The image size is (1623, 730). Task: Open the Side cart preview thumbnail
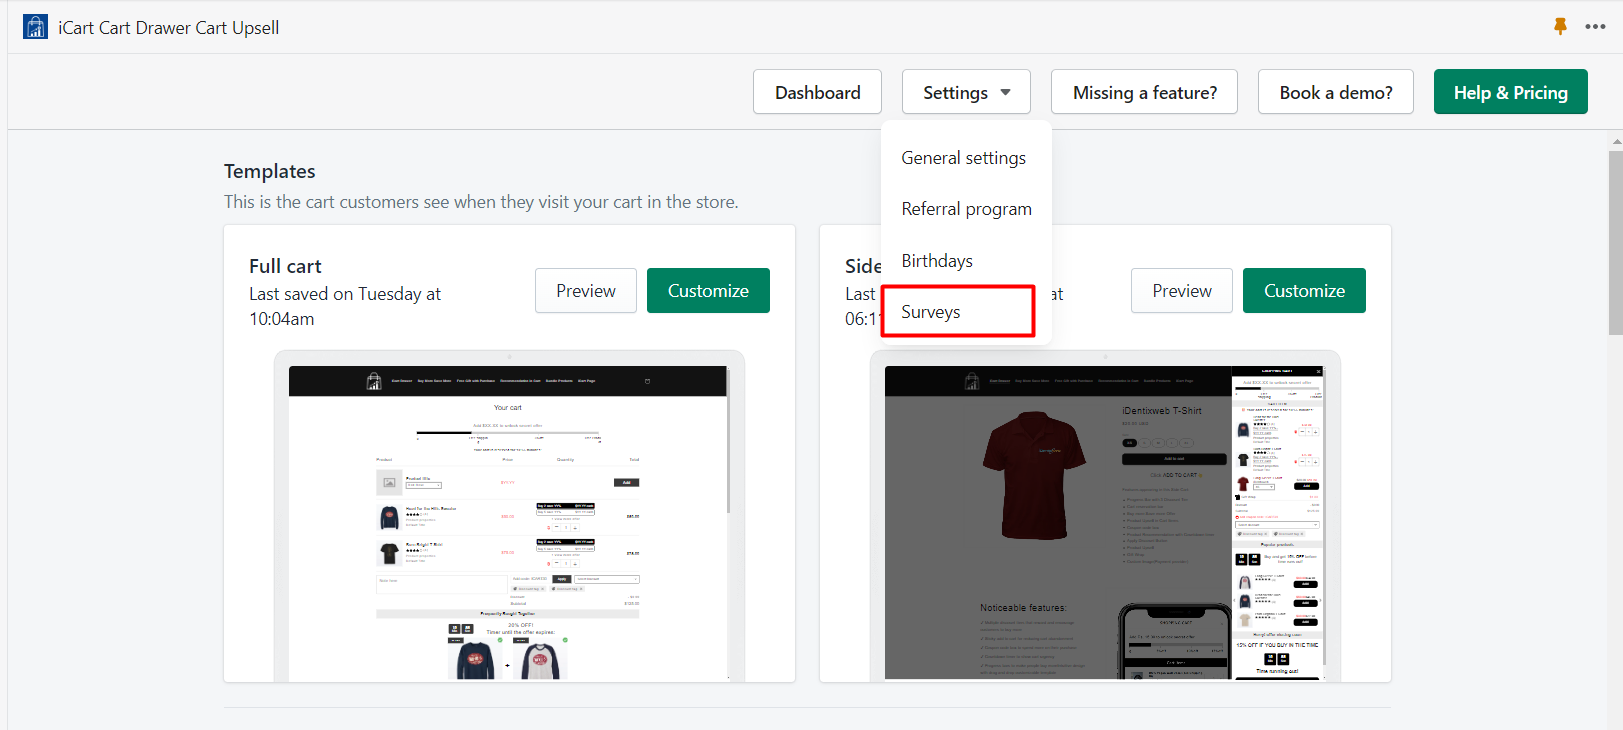pos(1105,517)
